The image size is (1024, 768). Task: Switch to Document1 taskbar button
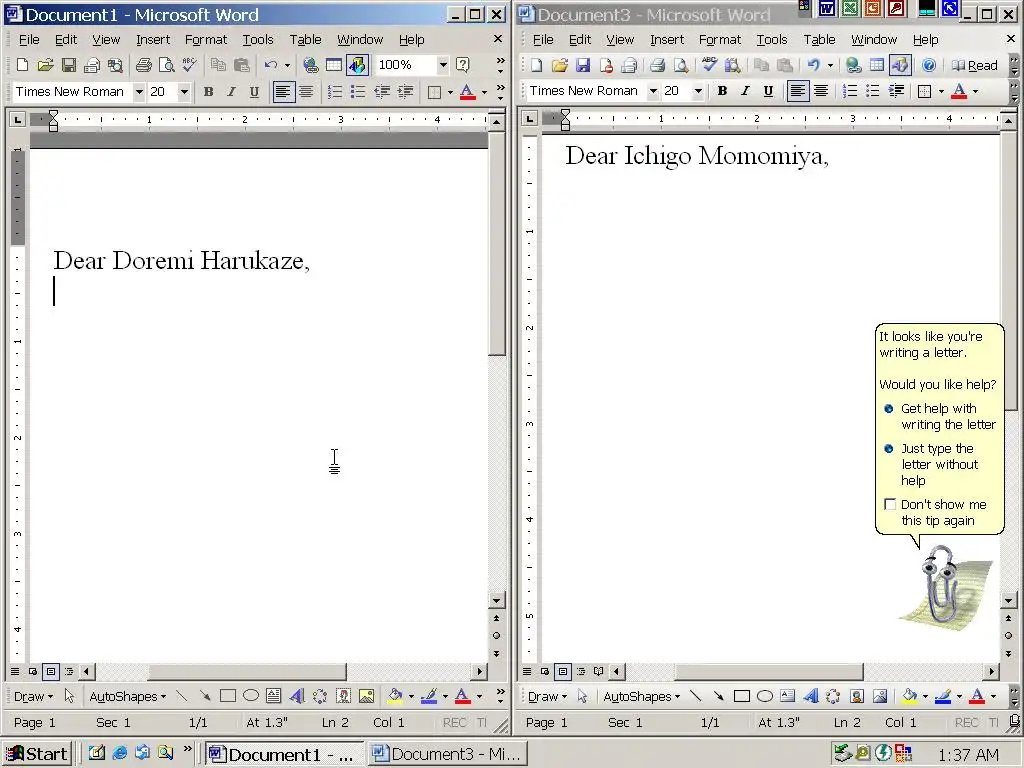283,754
